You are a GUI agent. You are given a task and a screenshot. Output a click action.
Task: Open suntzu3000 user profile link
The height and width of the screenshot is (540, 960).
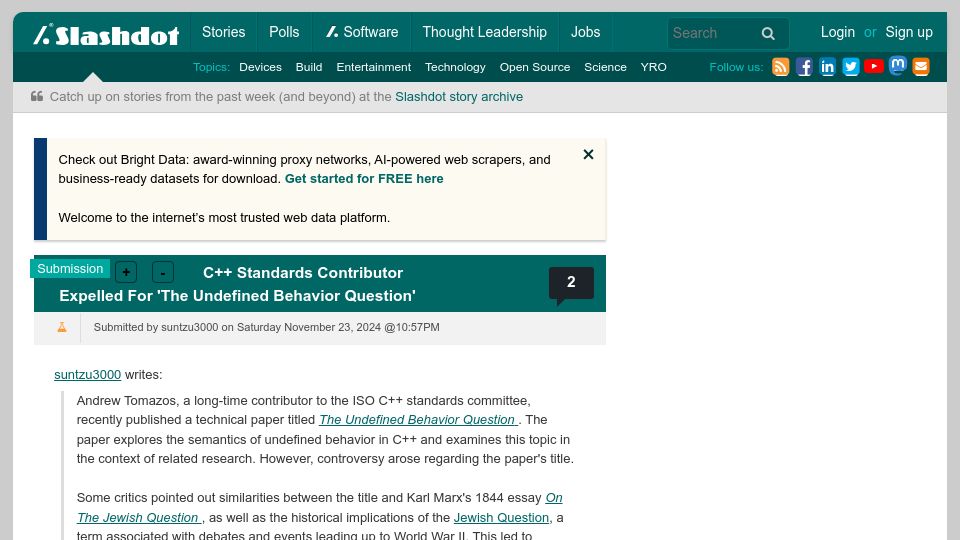88,375
